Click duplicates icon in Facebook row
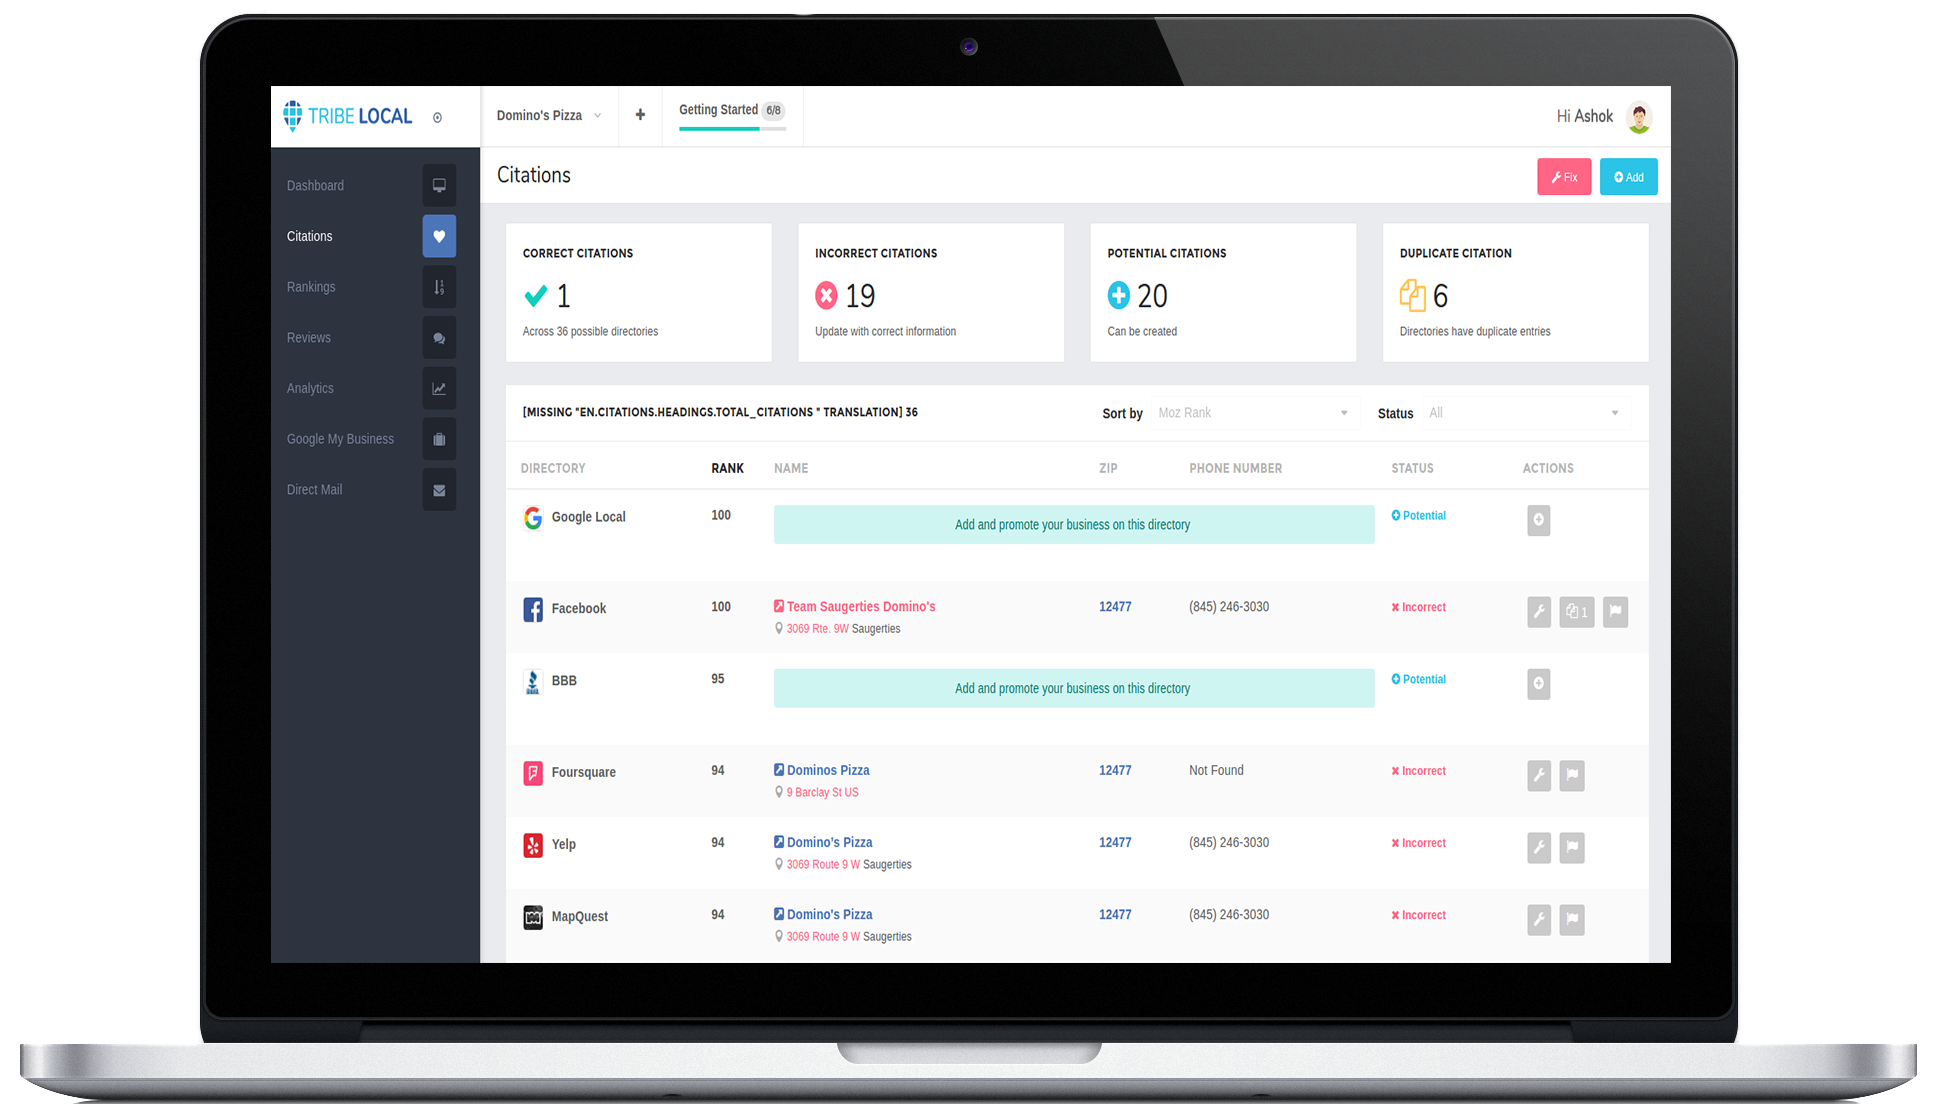 click(1577, 612)
